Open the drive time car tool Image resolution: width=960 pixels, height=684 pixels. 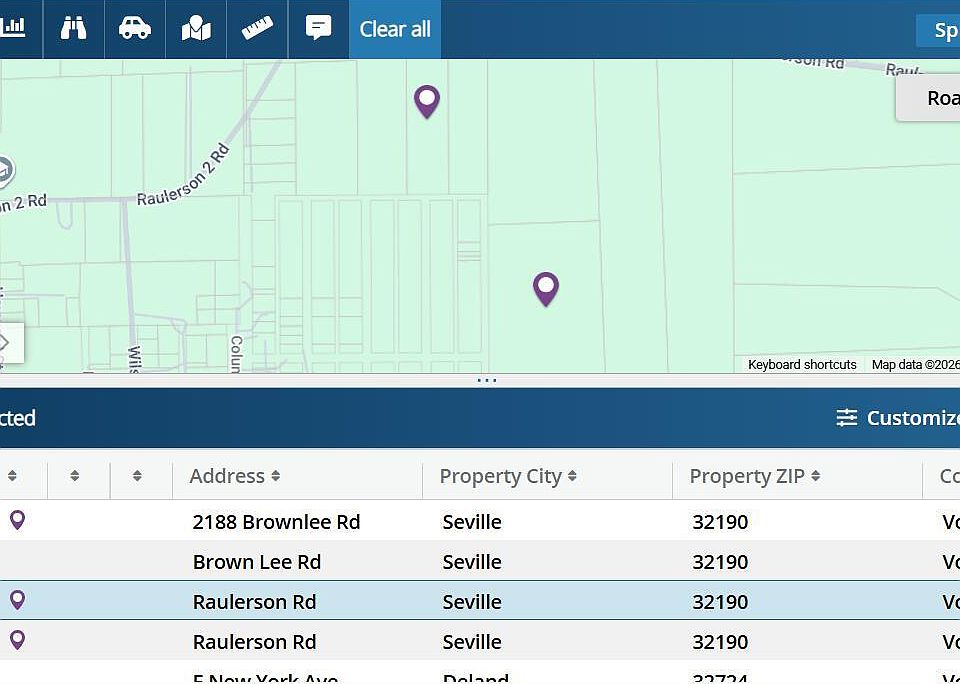pyautogui.click(x=135, y=28)
